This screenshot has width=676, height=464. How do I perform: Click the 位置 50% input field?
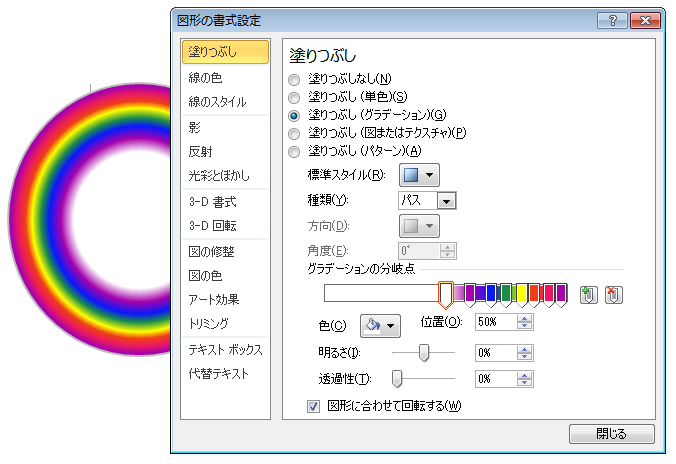point(496,322)
